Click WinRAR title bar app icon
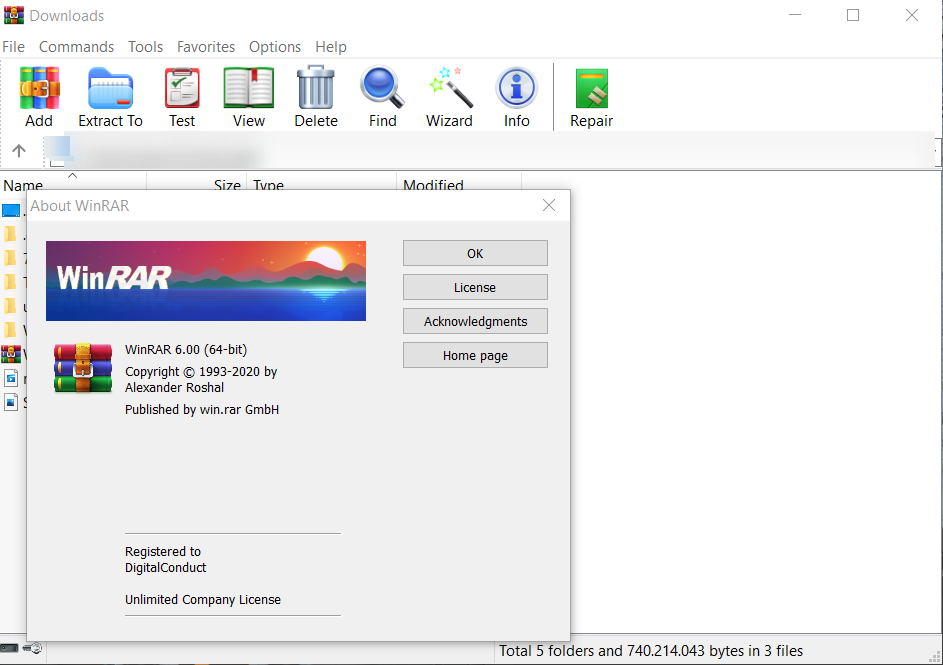943x665 pixels. click(x=14, y=15)
